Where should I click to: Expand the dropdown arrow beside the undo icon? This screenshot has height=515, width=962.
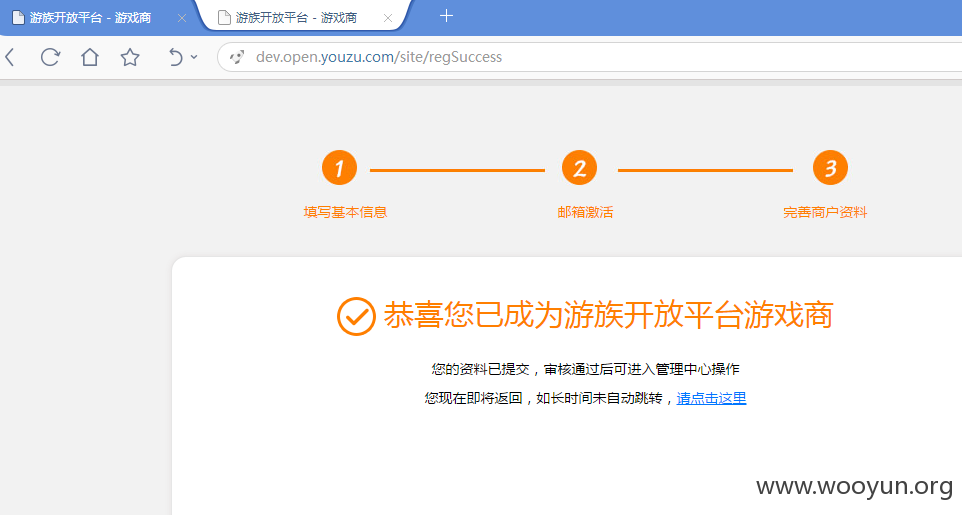pyautogui.click(x=194, y=57)
